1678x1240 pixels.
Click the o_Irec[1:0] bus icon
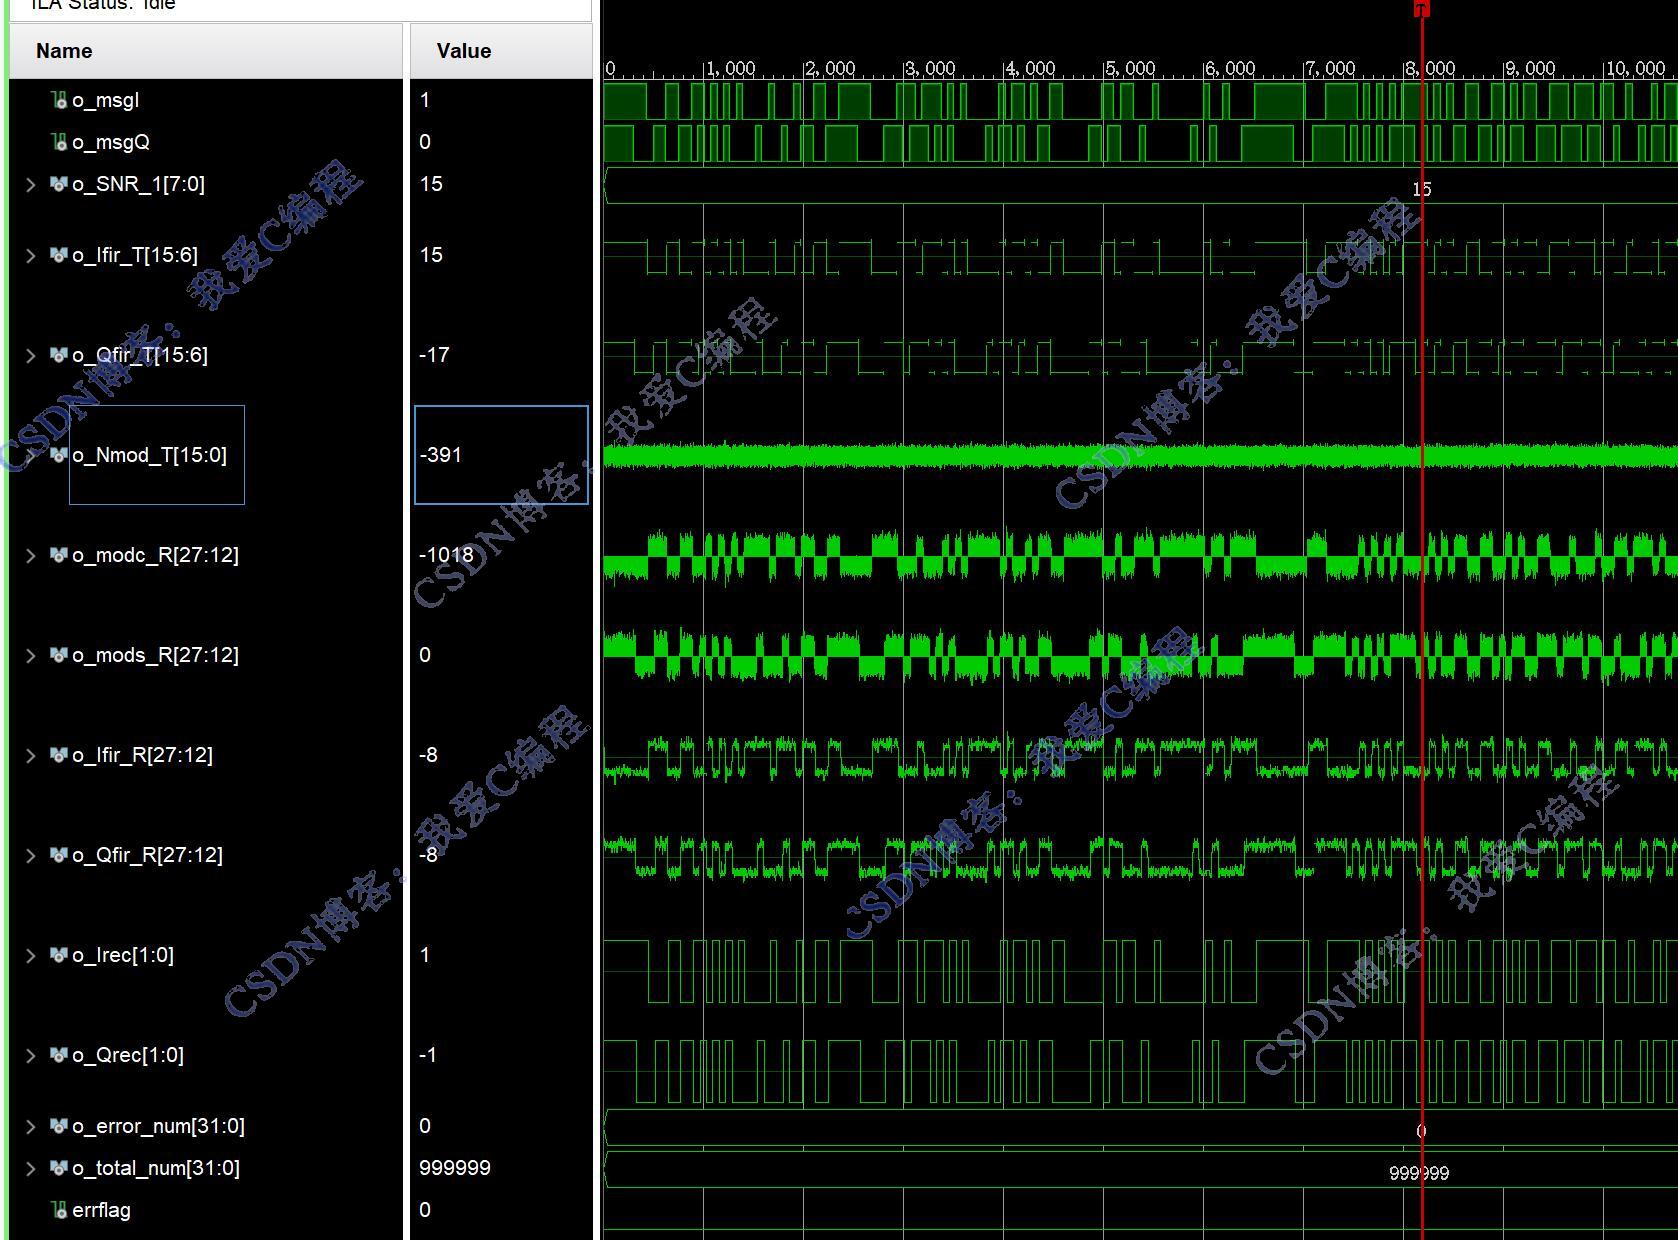pyautogui.click(x=59, y=955)
